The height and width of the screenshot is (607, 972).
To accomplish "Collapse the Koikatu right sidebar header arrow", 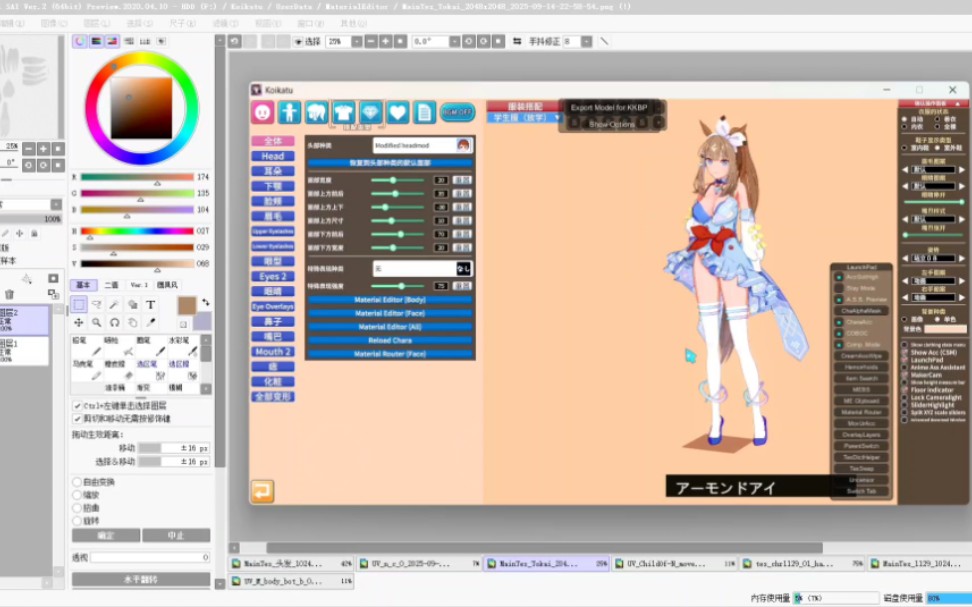I will pyautogui.click(x=958, y=104).
